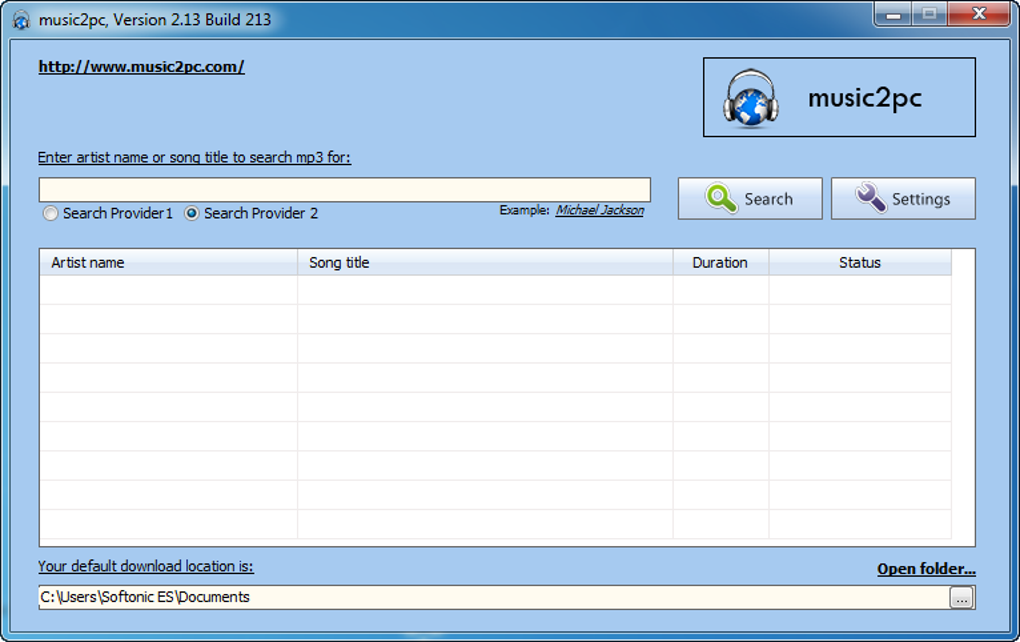This screenshot has width=1020, height=642.
Task: Sort by Artist name column header
Action: pyautogui.click(x=168, y=263)
